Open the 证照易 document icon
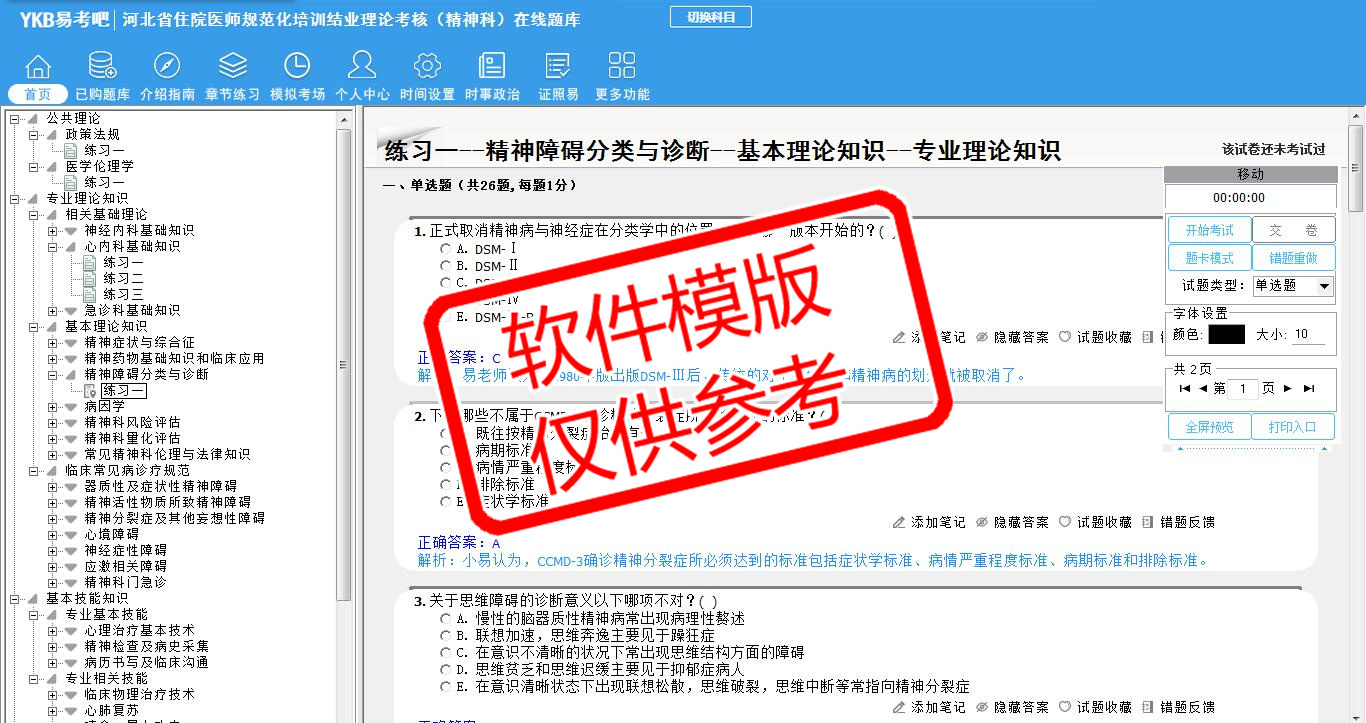This screenshot has width=1366, height=723. pos(558,66)
